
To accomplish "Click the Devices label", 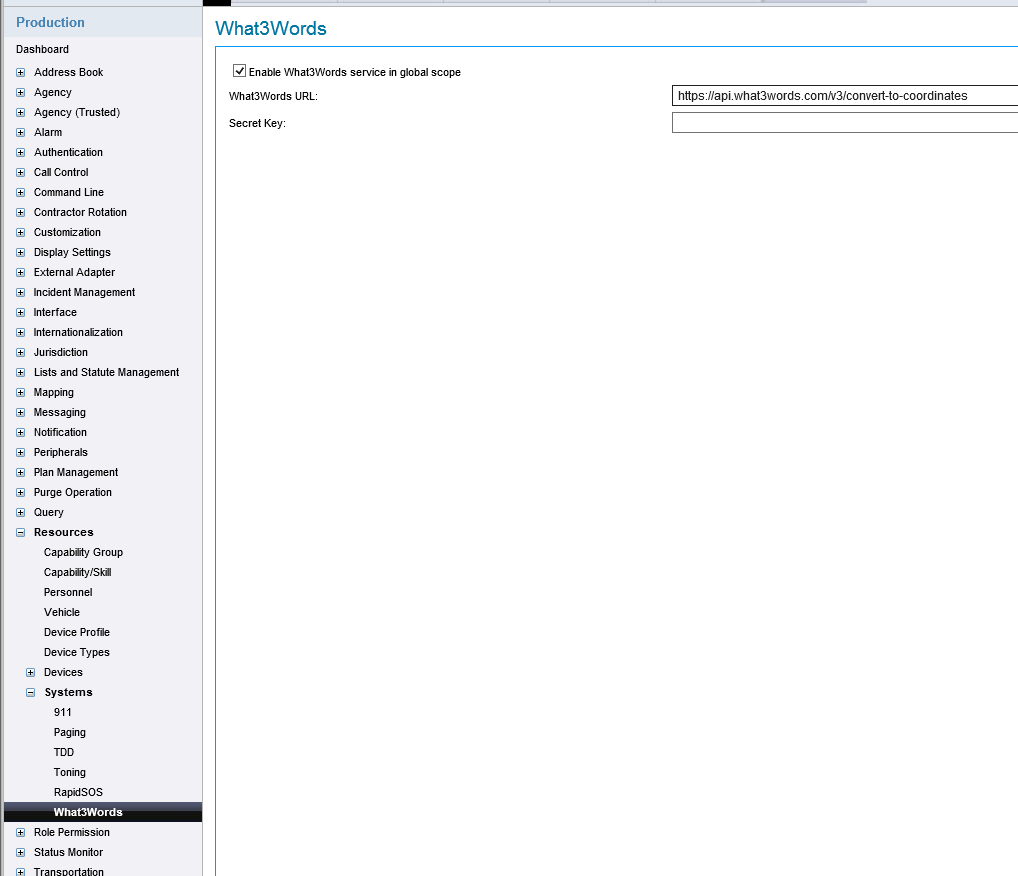I will [63, 673].
